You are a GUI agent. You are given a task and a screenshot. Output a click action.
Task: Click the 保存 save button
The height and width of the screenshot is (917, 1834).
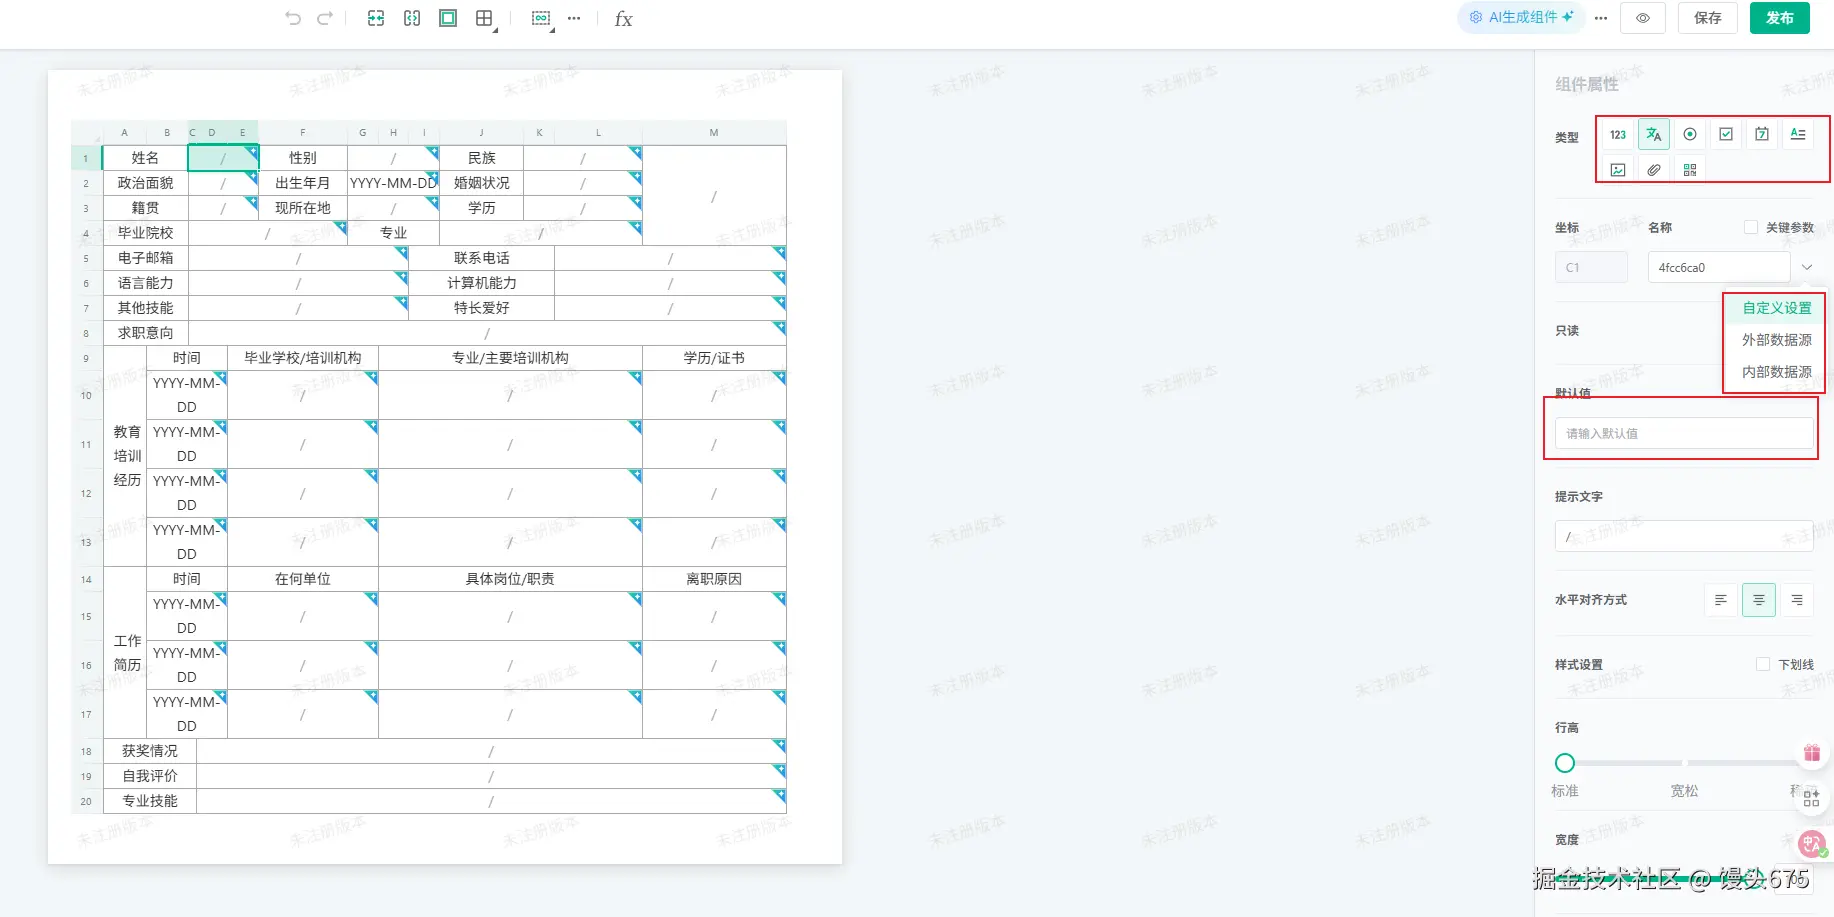click(1708, 18)
